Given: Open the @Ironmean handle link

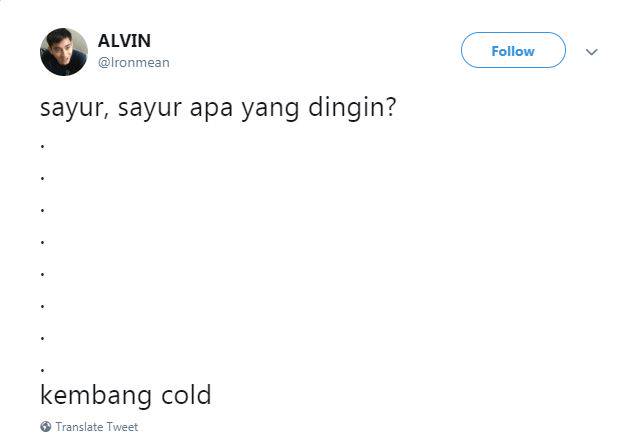Looking at the screenshot, I should click(x=134, y=63).
